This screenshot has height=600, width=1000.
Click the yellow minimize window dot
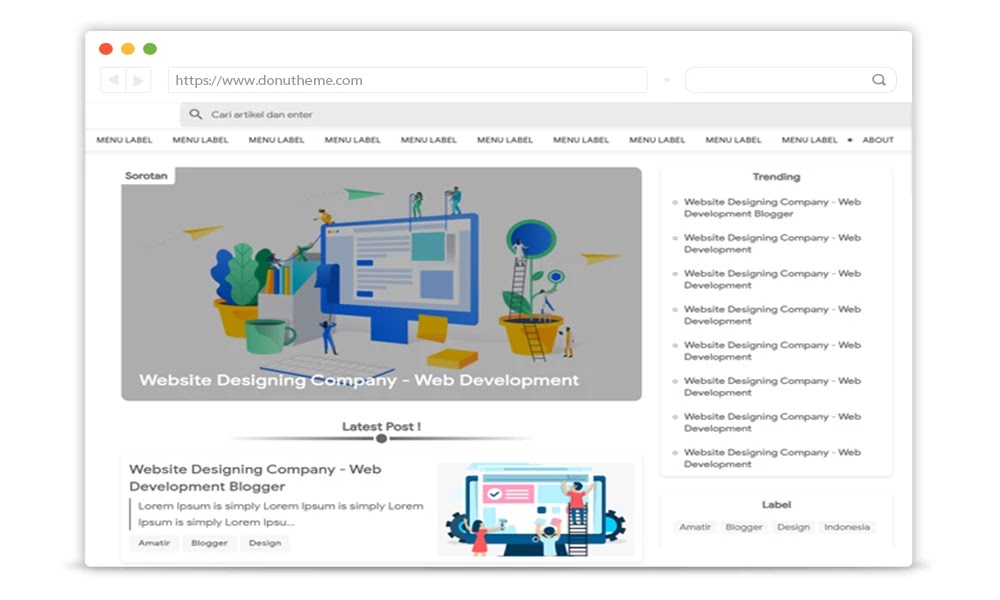coord(128,49)
